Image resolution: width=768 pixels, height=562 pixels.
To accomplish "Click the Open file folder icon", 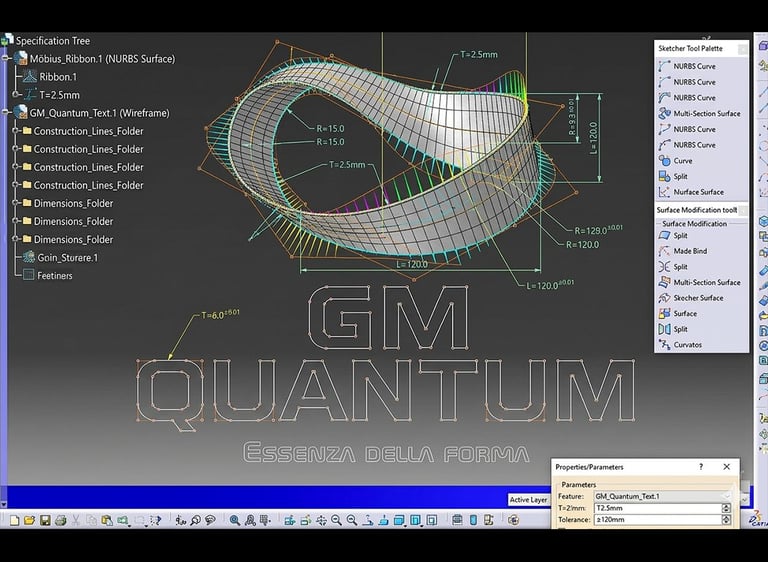I will (x=29, y=520).
